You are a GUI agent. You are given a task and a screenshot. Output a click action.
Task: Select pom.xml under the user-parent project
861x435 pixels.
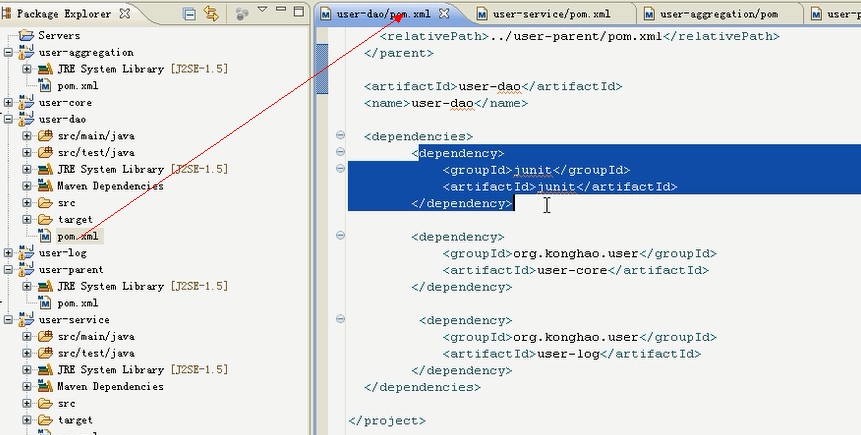(77, 303)
